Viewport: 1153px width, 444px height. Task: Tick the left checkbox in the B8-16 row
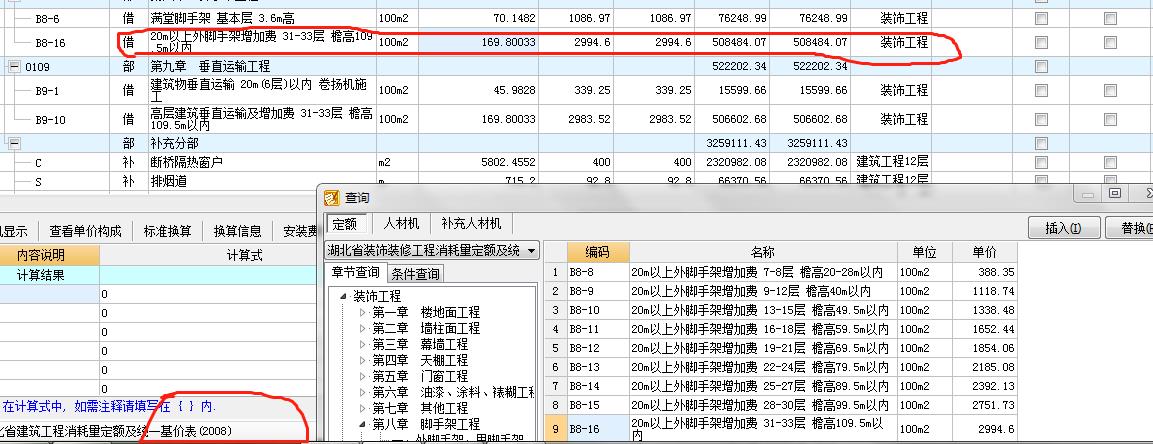click(x=1041, y=43)
